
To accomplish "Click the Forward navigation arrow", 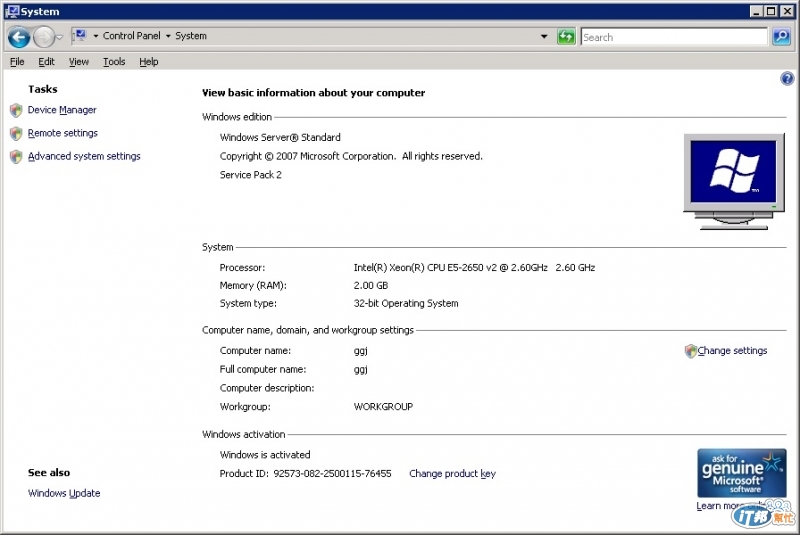I will click(x=44, y=37).
